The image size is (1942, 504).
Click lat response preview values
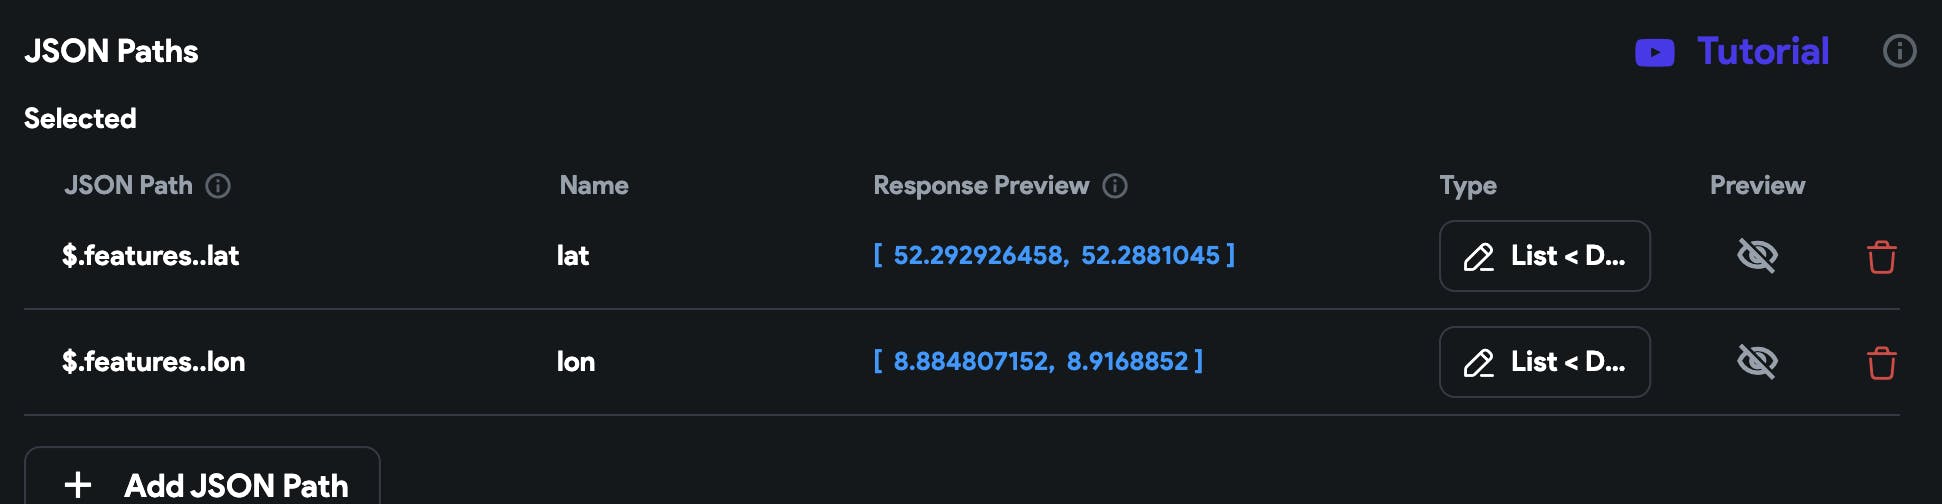point(1054,256)
